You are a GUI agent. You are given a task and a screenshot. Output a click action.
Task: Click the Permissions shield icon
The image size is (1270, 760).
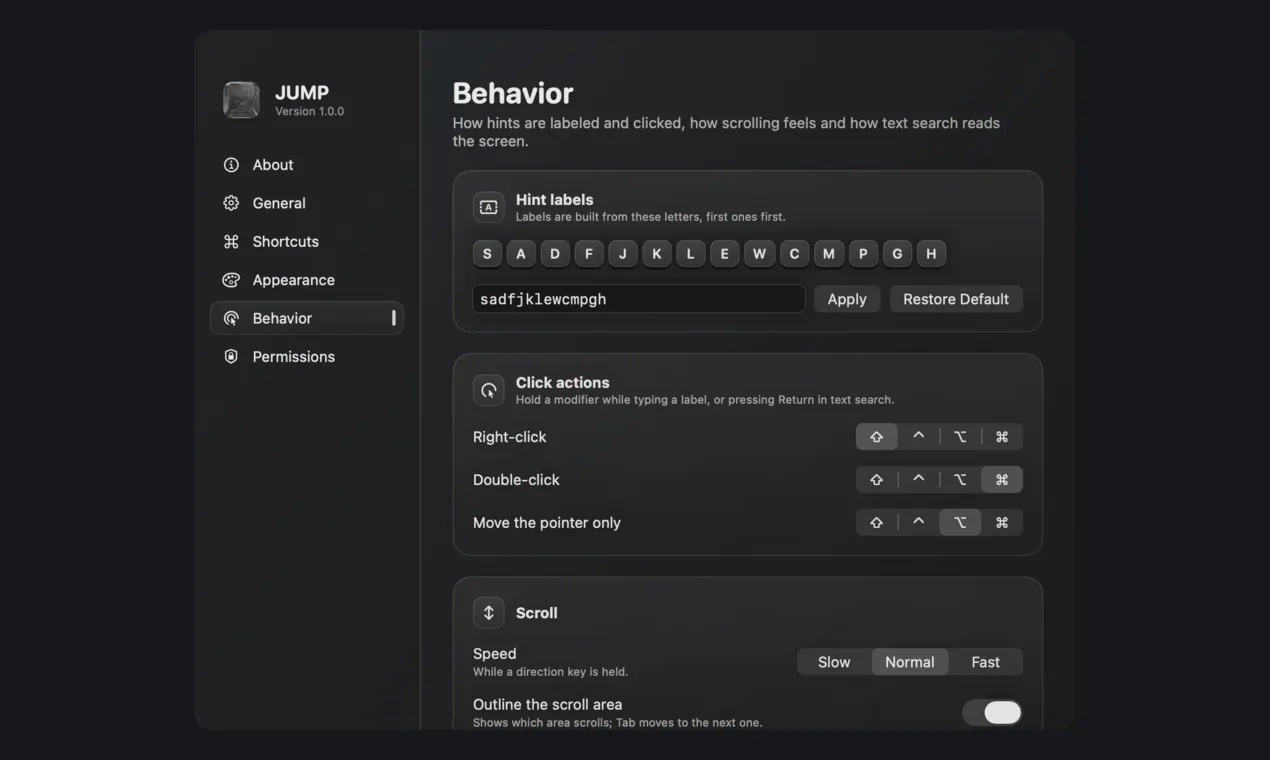[x=231, y=357]
